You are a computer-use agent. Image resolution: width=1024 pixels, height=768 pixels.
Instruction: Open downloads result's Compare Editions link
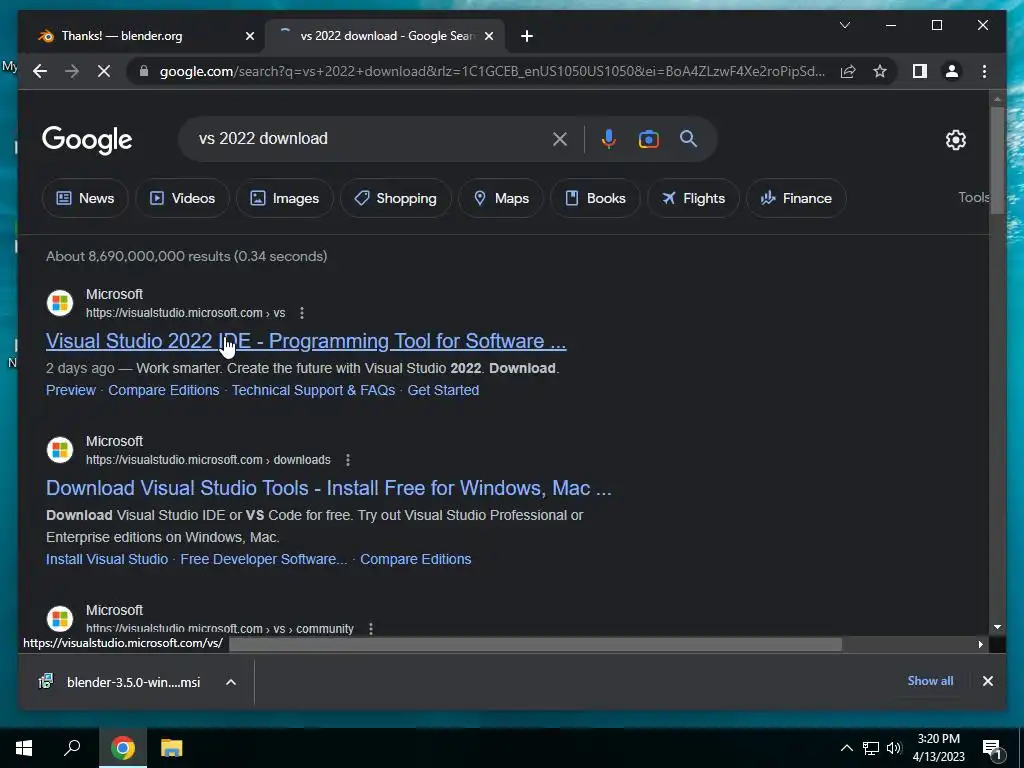pyautogui.click(x=415, y=559)
